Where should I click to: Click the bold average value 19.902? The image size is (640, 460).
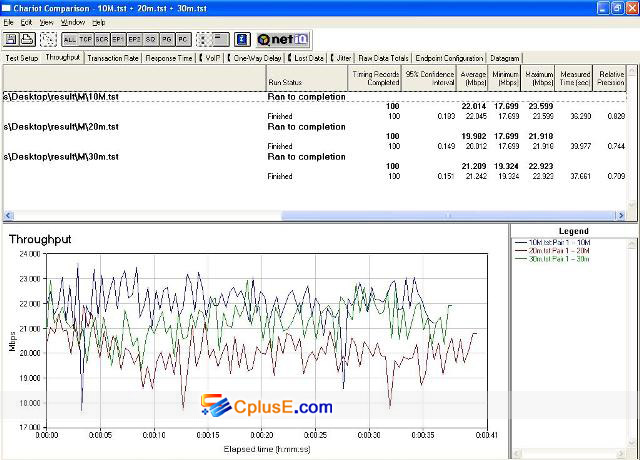tap(473, 136)
